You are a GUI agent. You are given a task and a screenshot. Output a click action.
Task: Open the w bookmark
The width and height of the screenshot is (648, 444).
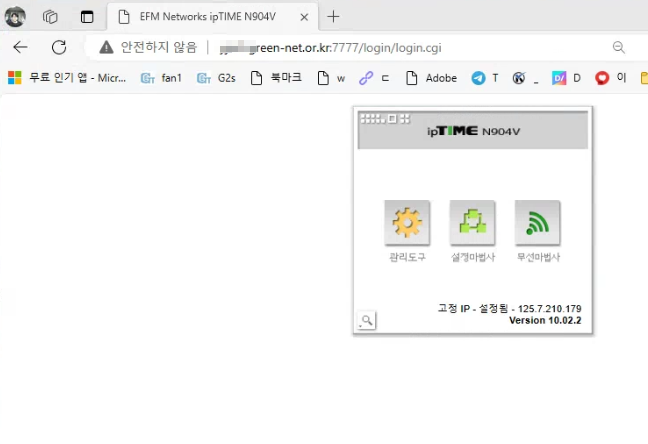[331, 78]
